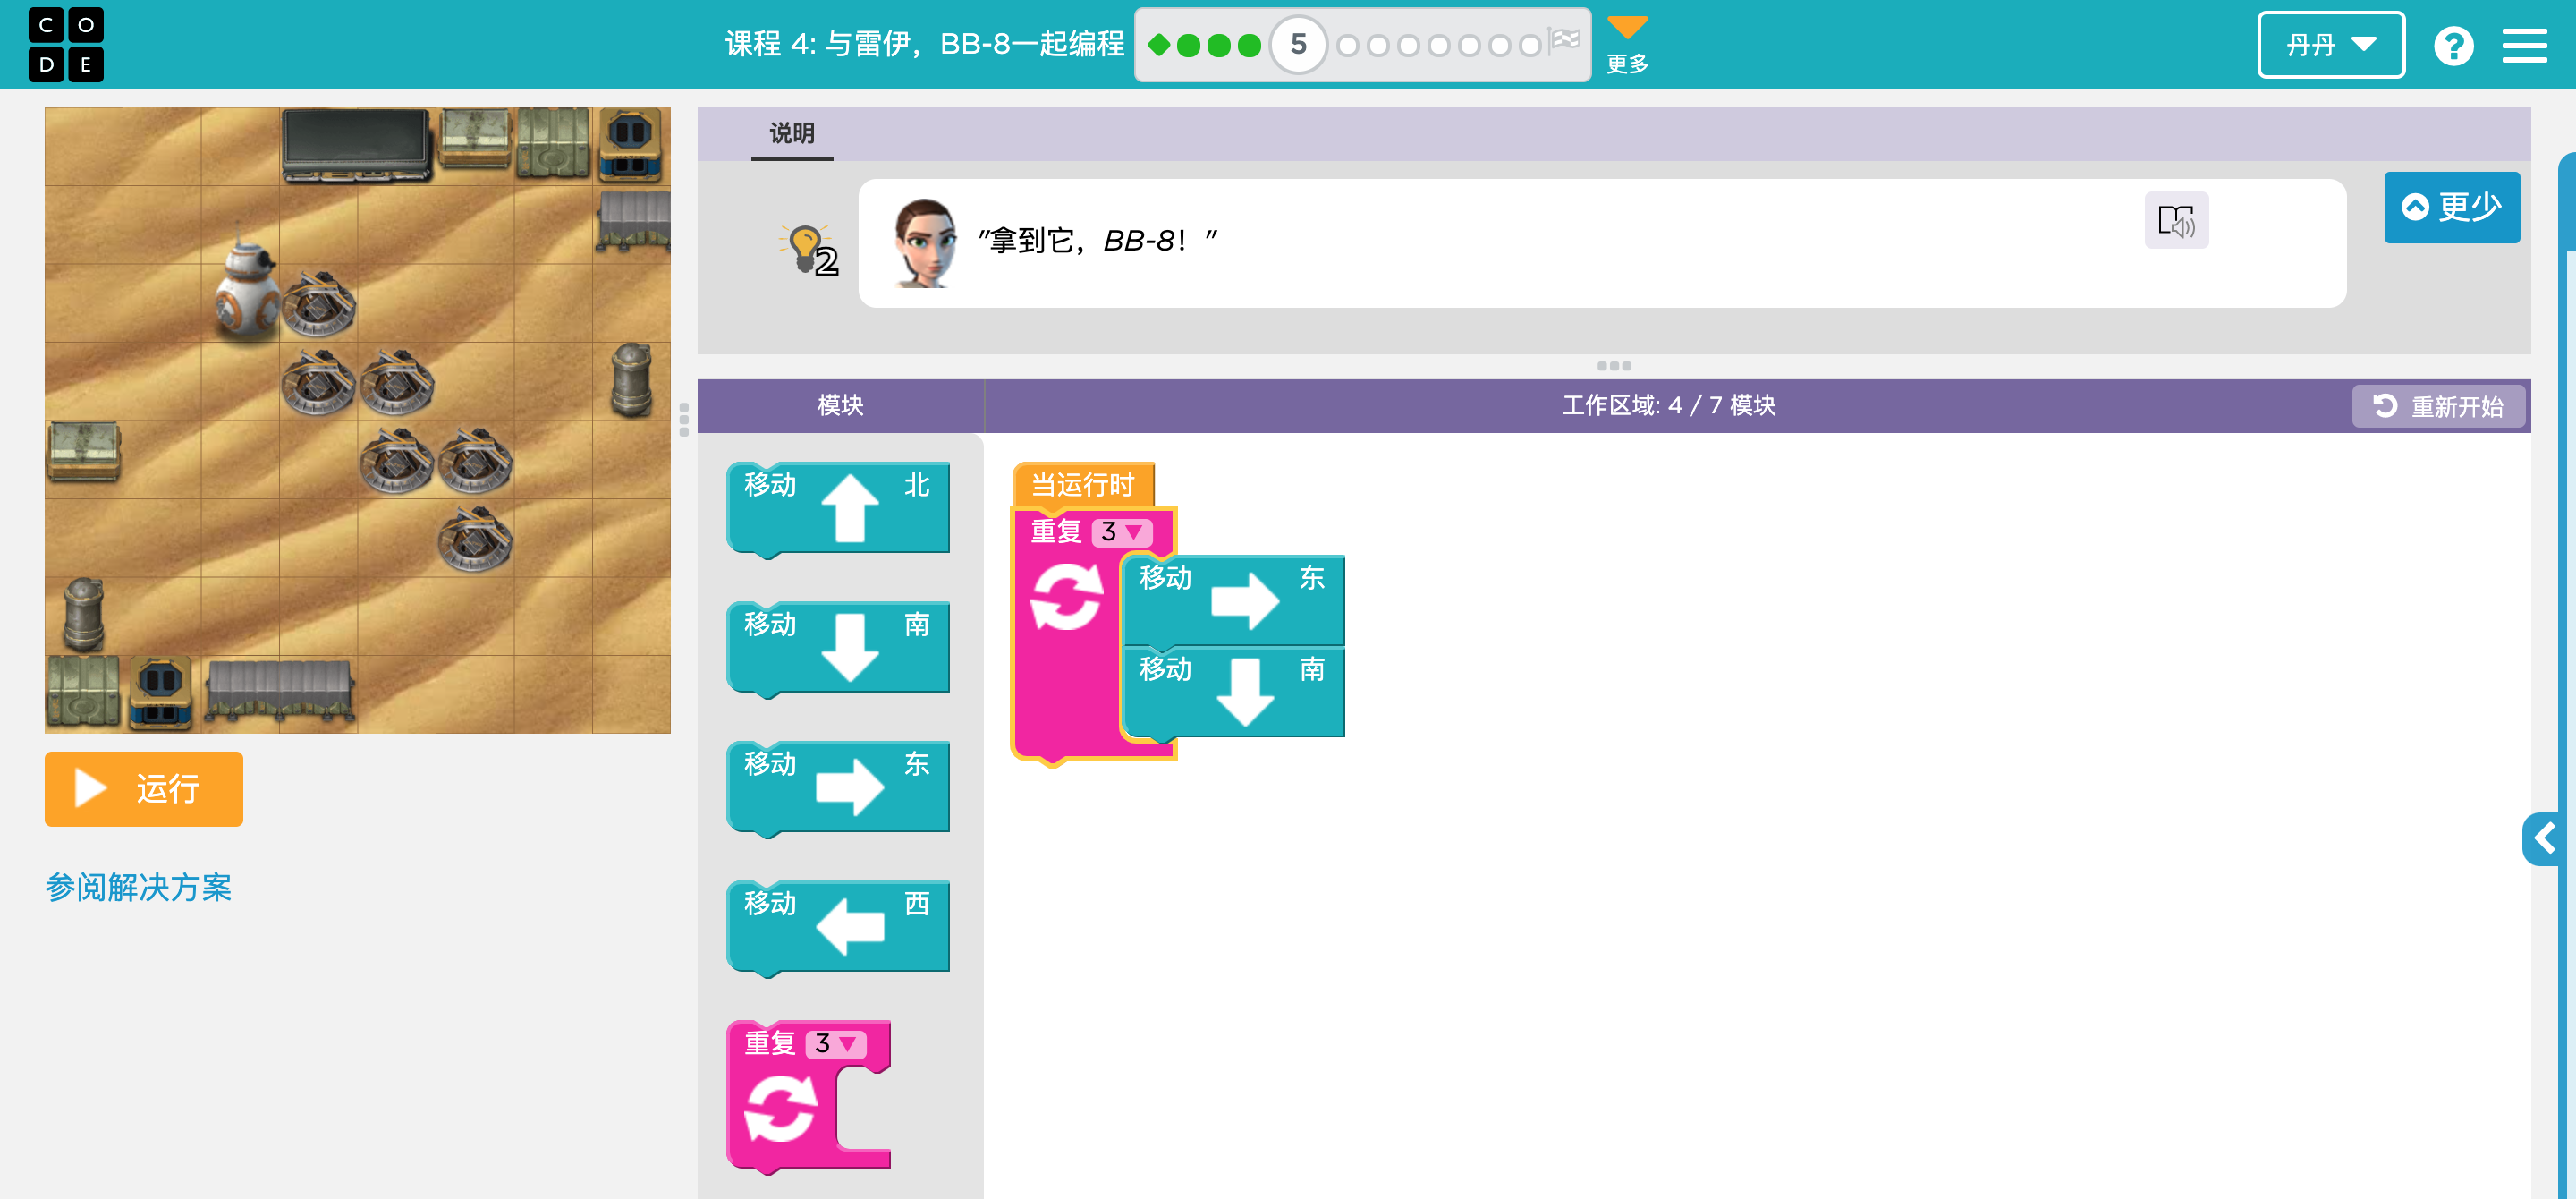Select the current level 5 bubble
This screenshot has height=1199, width=2576.
click(x=1298, y=45)
